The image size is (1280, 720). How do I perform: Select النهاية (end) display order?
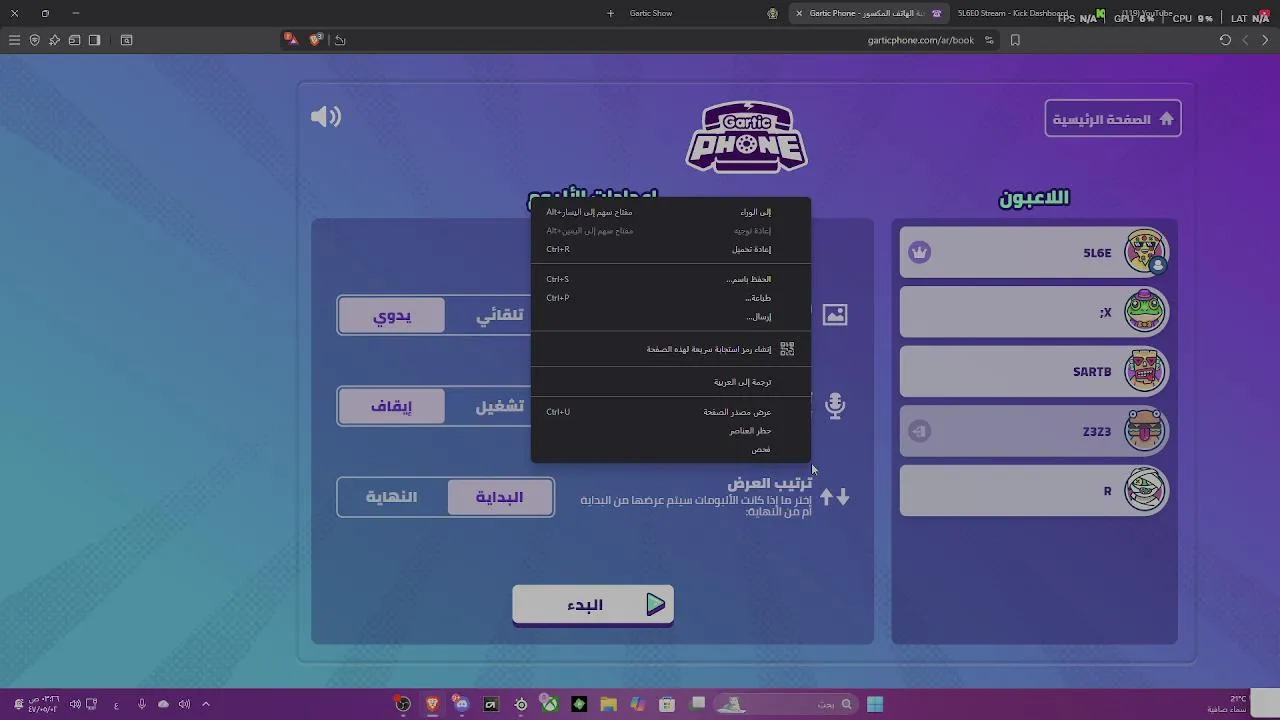(x=392, y=497)
